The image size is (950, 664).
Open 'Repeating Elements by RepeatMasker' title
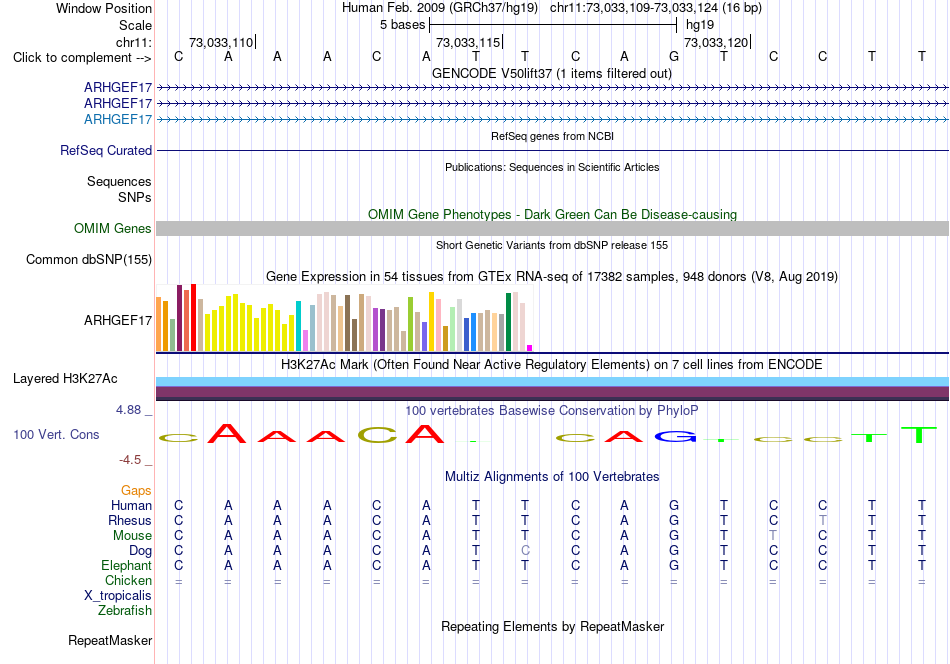click(x=552, y=626)
